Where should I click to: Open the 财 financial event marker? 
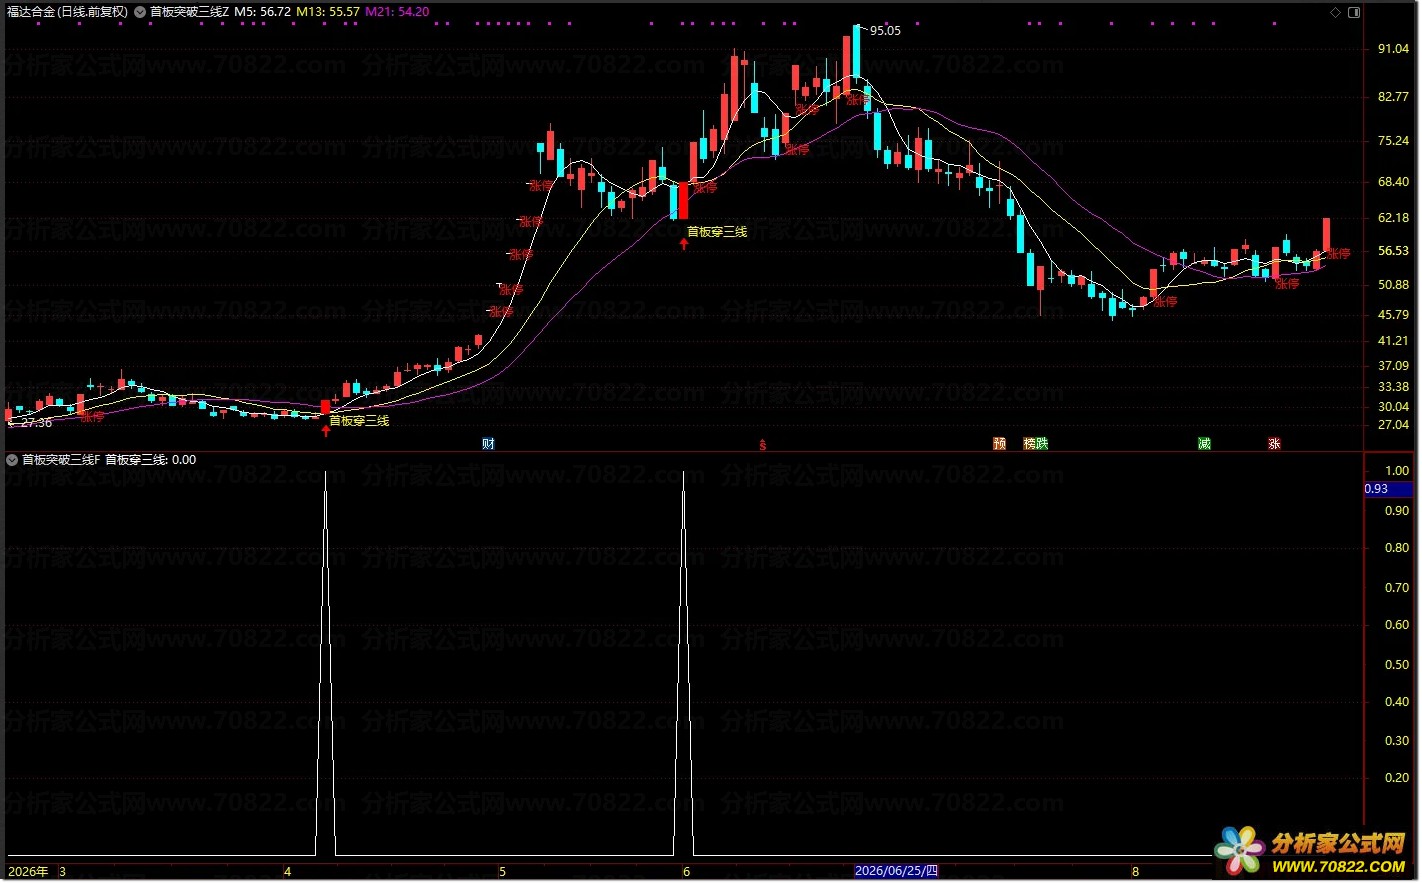coord(488,444)
